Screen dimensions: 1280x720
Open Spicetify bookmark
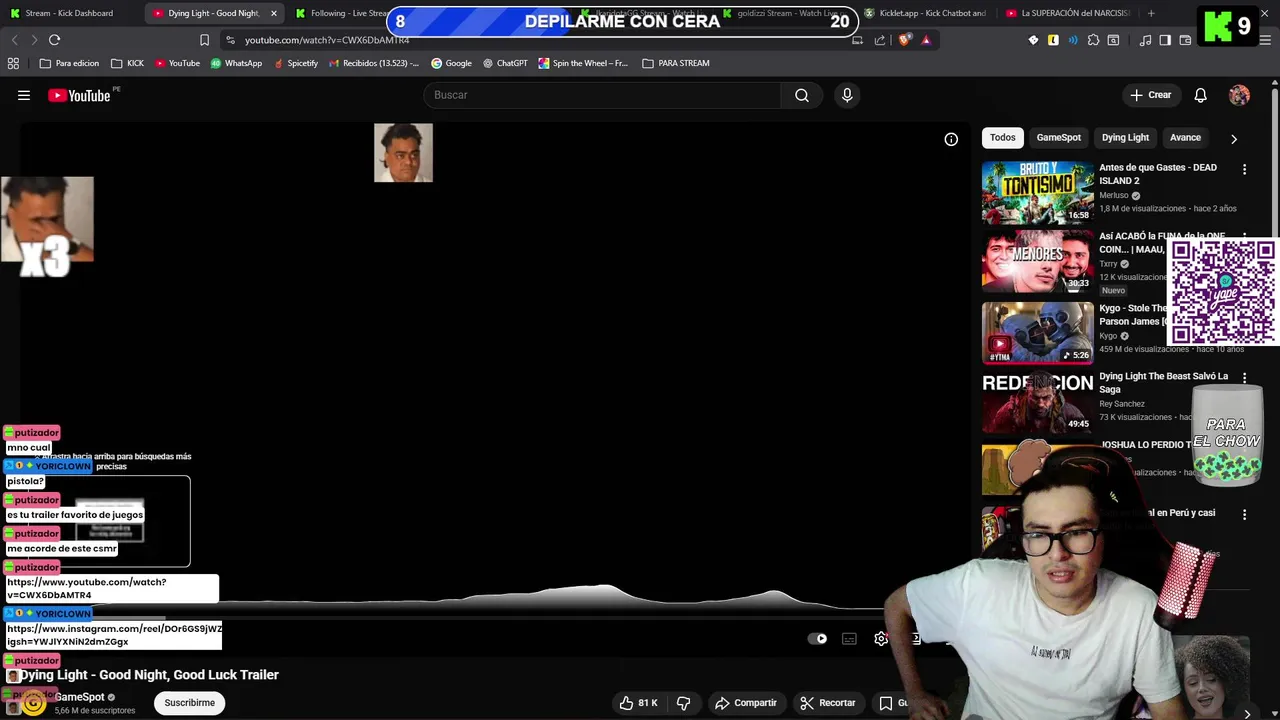tap(295, 63)
